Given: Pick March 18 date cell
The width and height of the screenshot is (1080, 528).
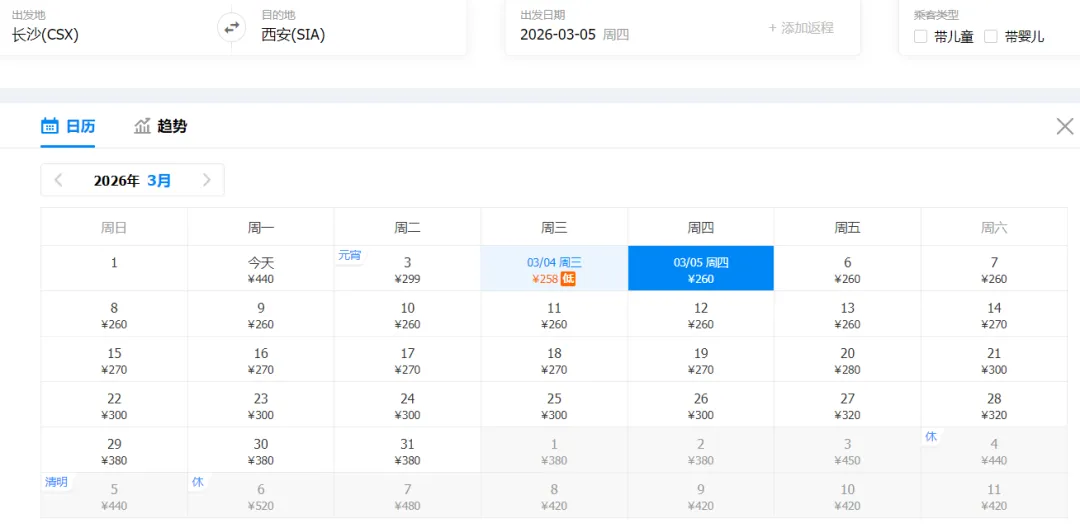Looking at the screenshot, I should coord(554,359).
